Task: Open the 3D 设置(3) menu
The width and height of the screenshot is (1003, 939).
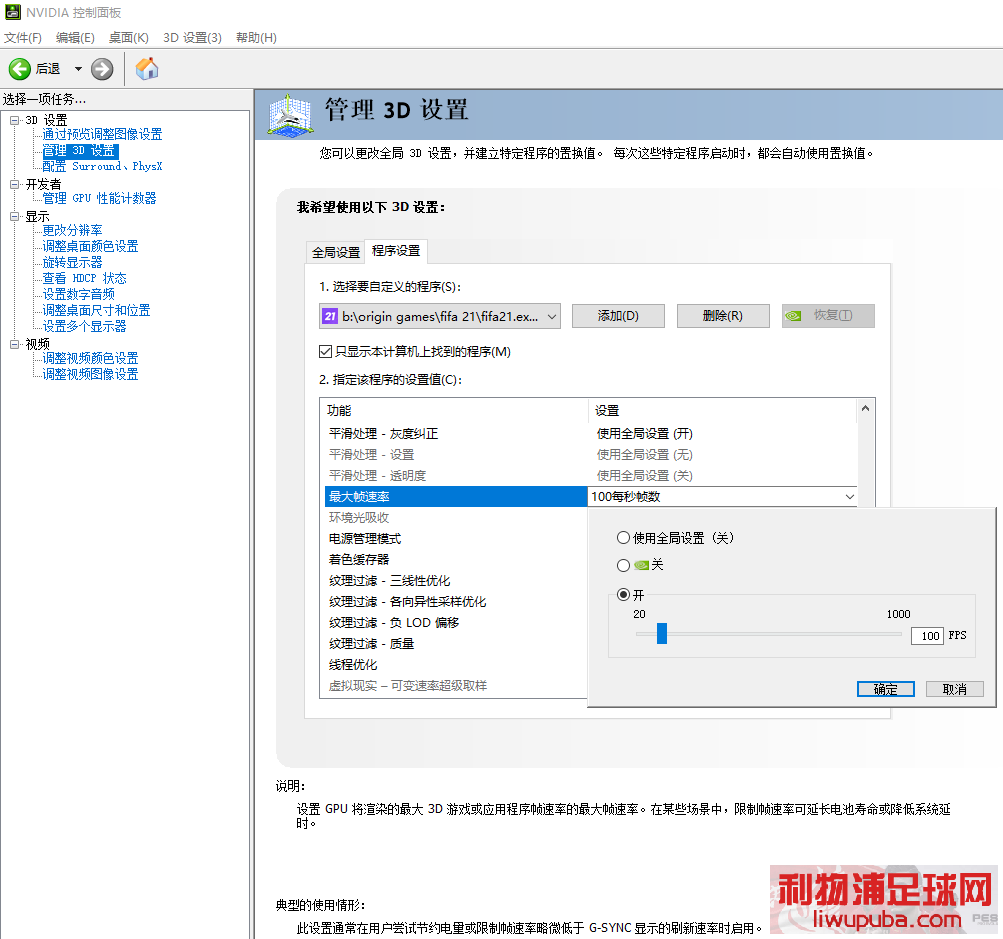Action: [193, 38]
